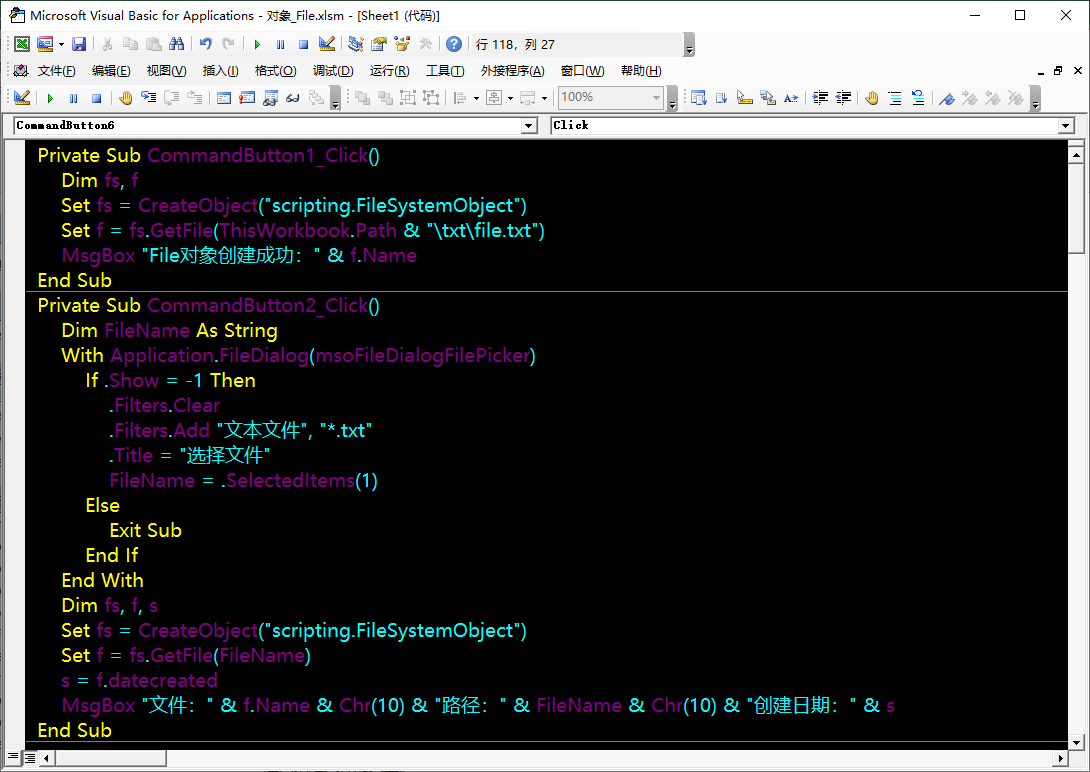Screen dimensions: 1090x772
Task: Open VBA Help question mark icon
Action: 453,44
